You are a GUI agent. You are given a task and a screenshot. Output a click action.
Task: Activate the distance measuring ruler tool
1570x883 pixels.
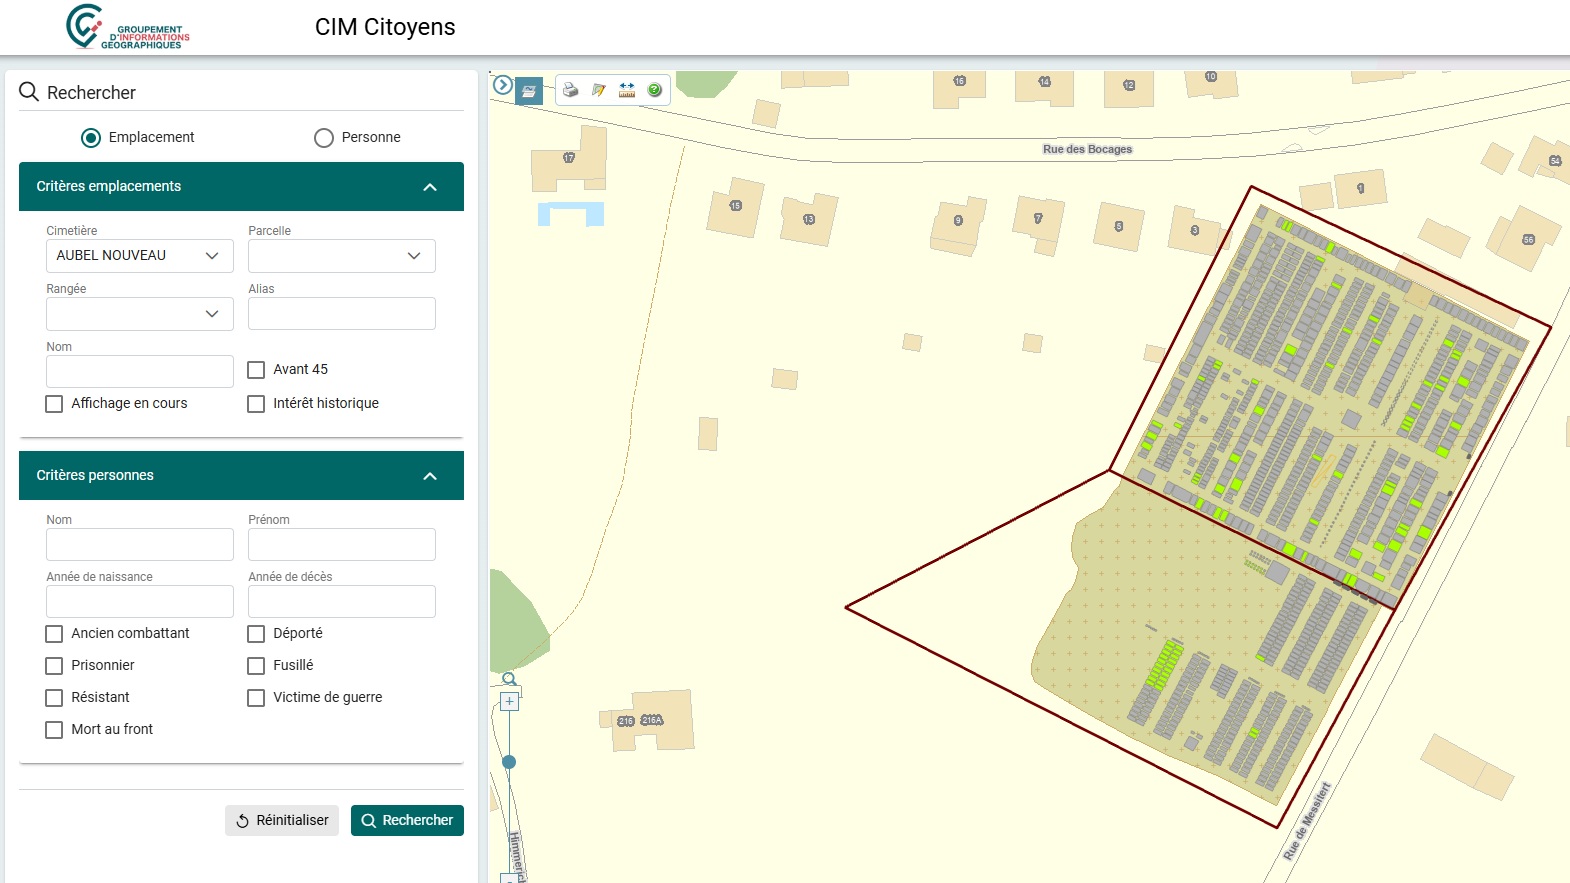pos(627,90)
